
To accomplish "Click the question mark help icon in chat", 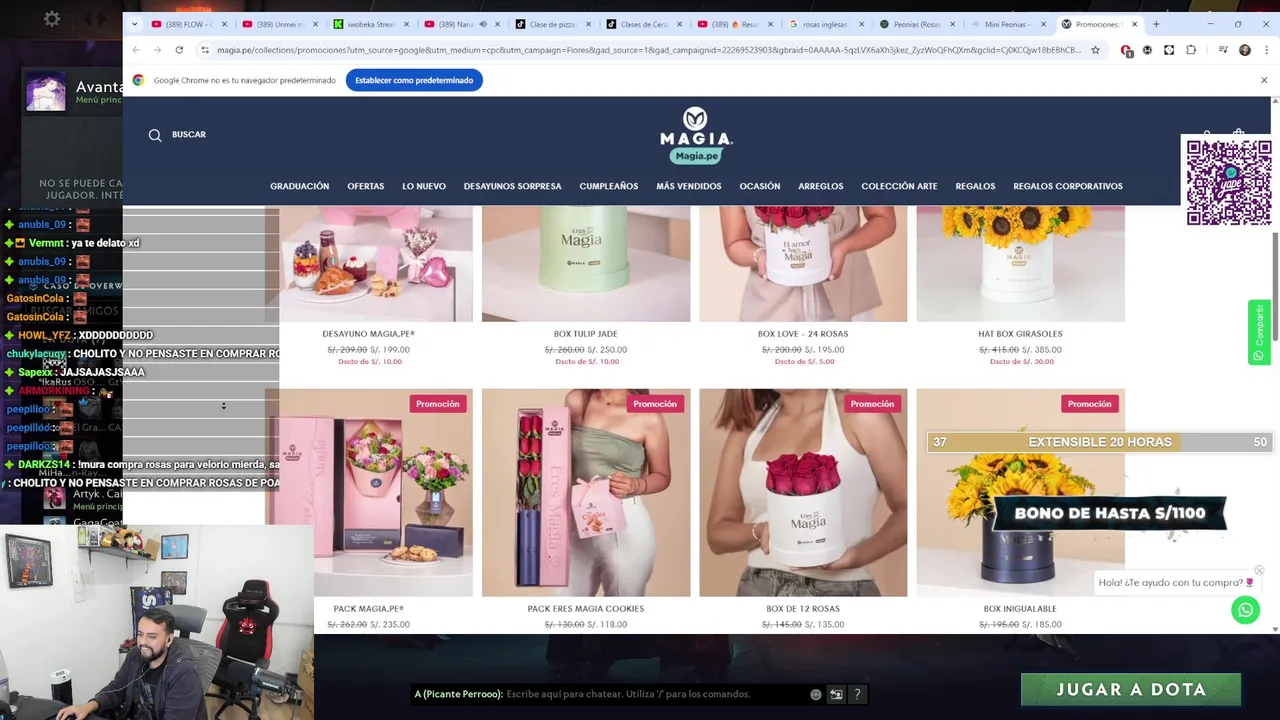I will tap(857, 694).
